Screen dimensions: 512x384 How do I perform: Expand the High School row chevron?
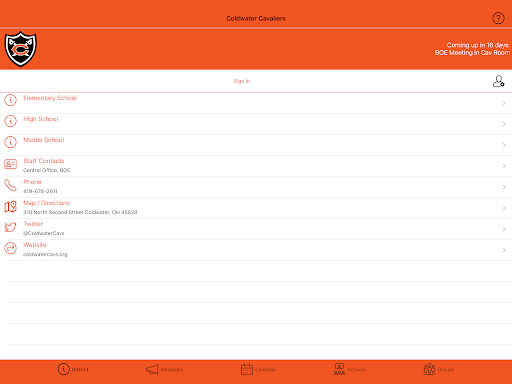click(504, 124)
